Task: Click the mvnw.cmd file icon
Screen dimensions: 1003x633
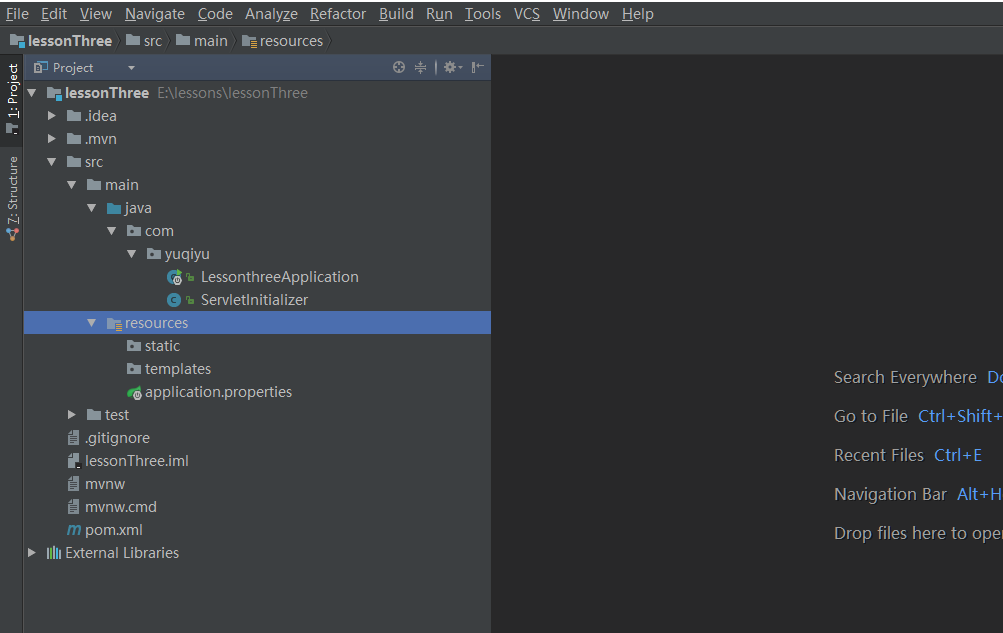Action: tap(74, 507)
